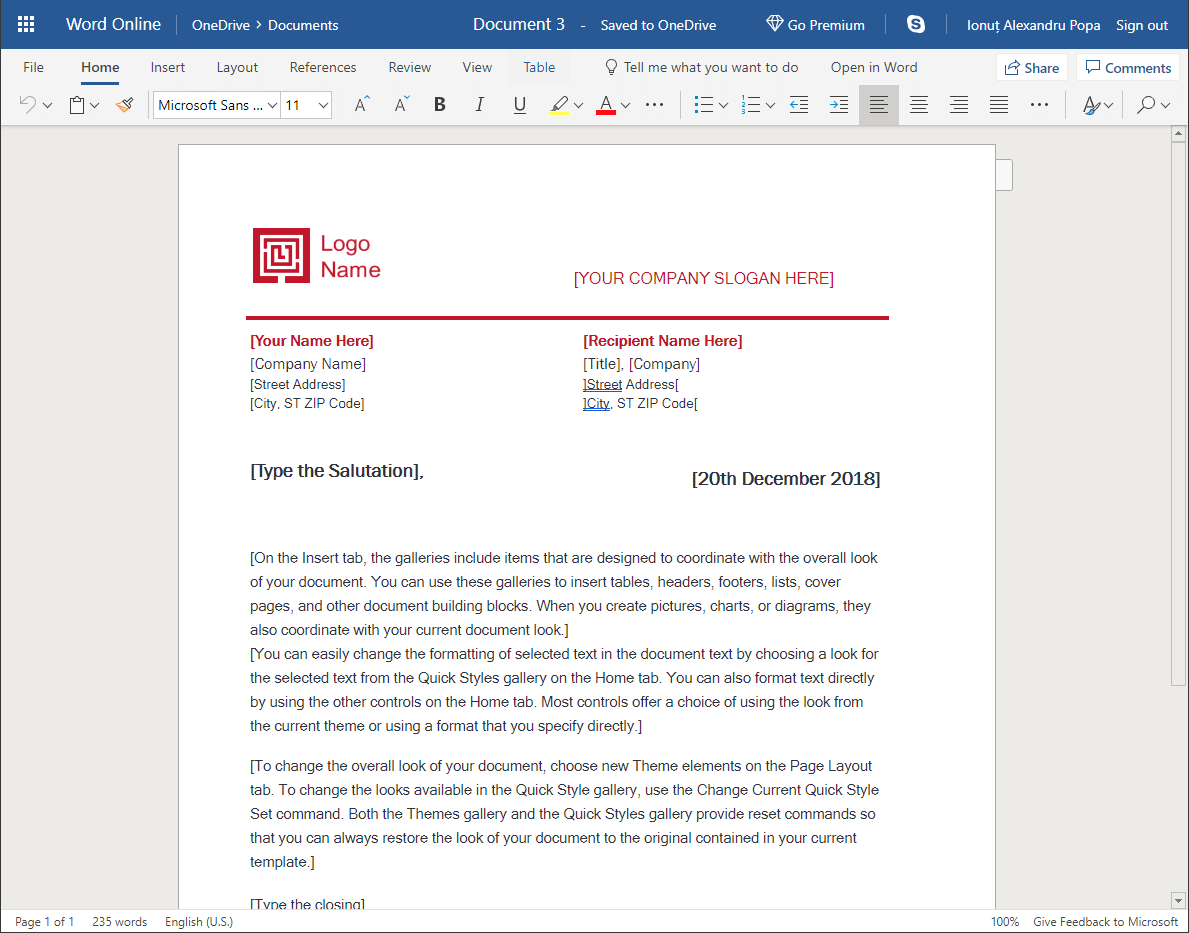1189x933 pixels.
Task: Open the Documents breadcrumb link
Action: click(303, 25)
